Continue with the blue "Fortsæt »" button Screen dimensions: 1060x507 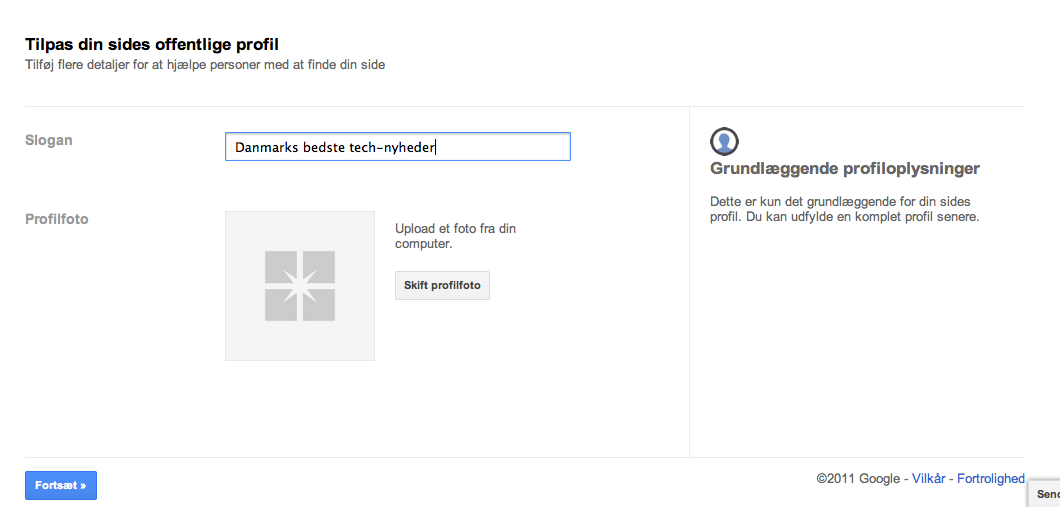[x=61, y=485]
